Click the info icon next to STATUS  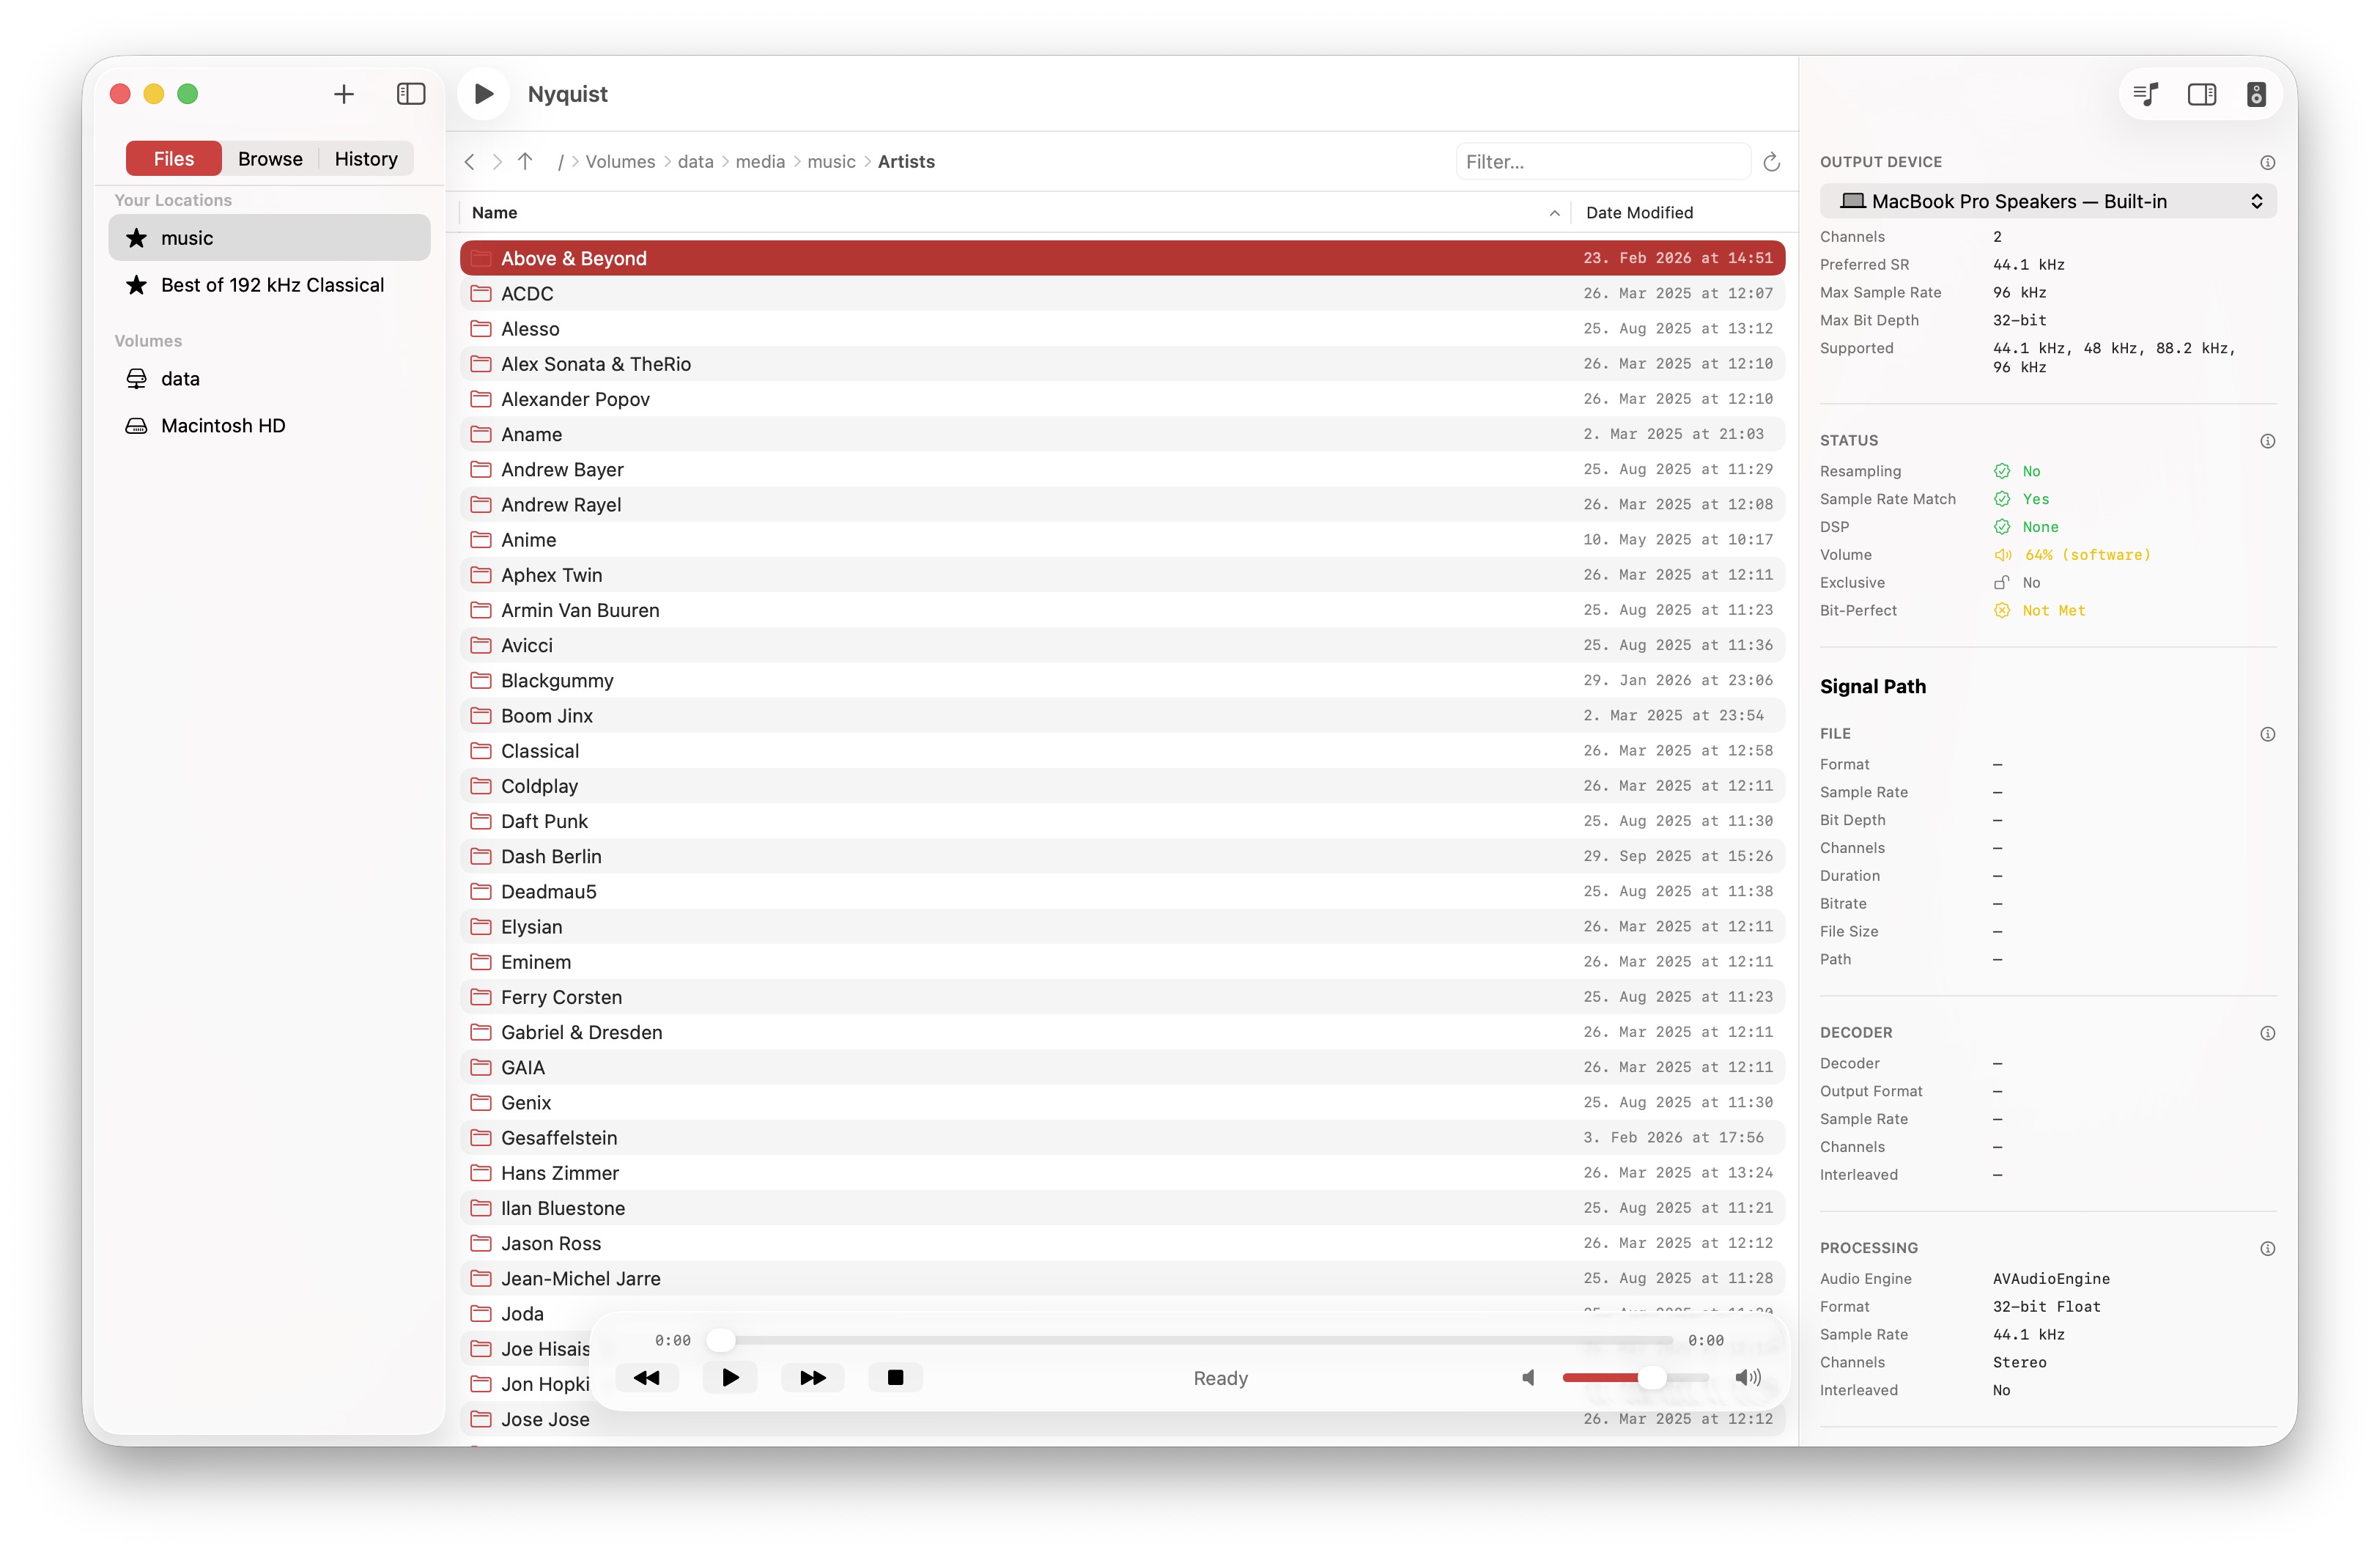(x=2267, y=441)
